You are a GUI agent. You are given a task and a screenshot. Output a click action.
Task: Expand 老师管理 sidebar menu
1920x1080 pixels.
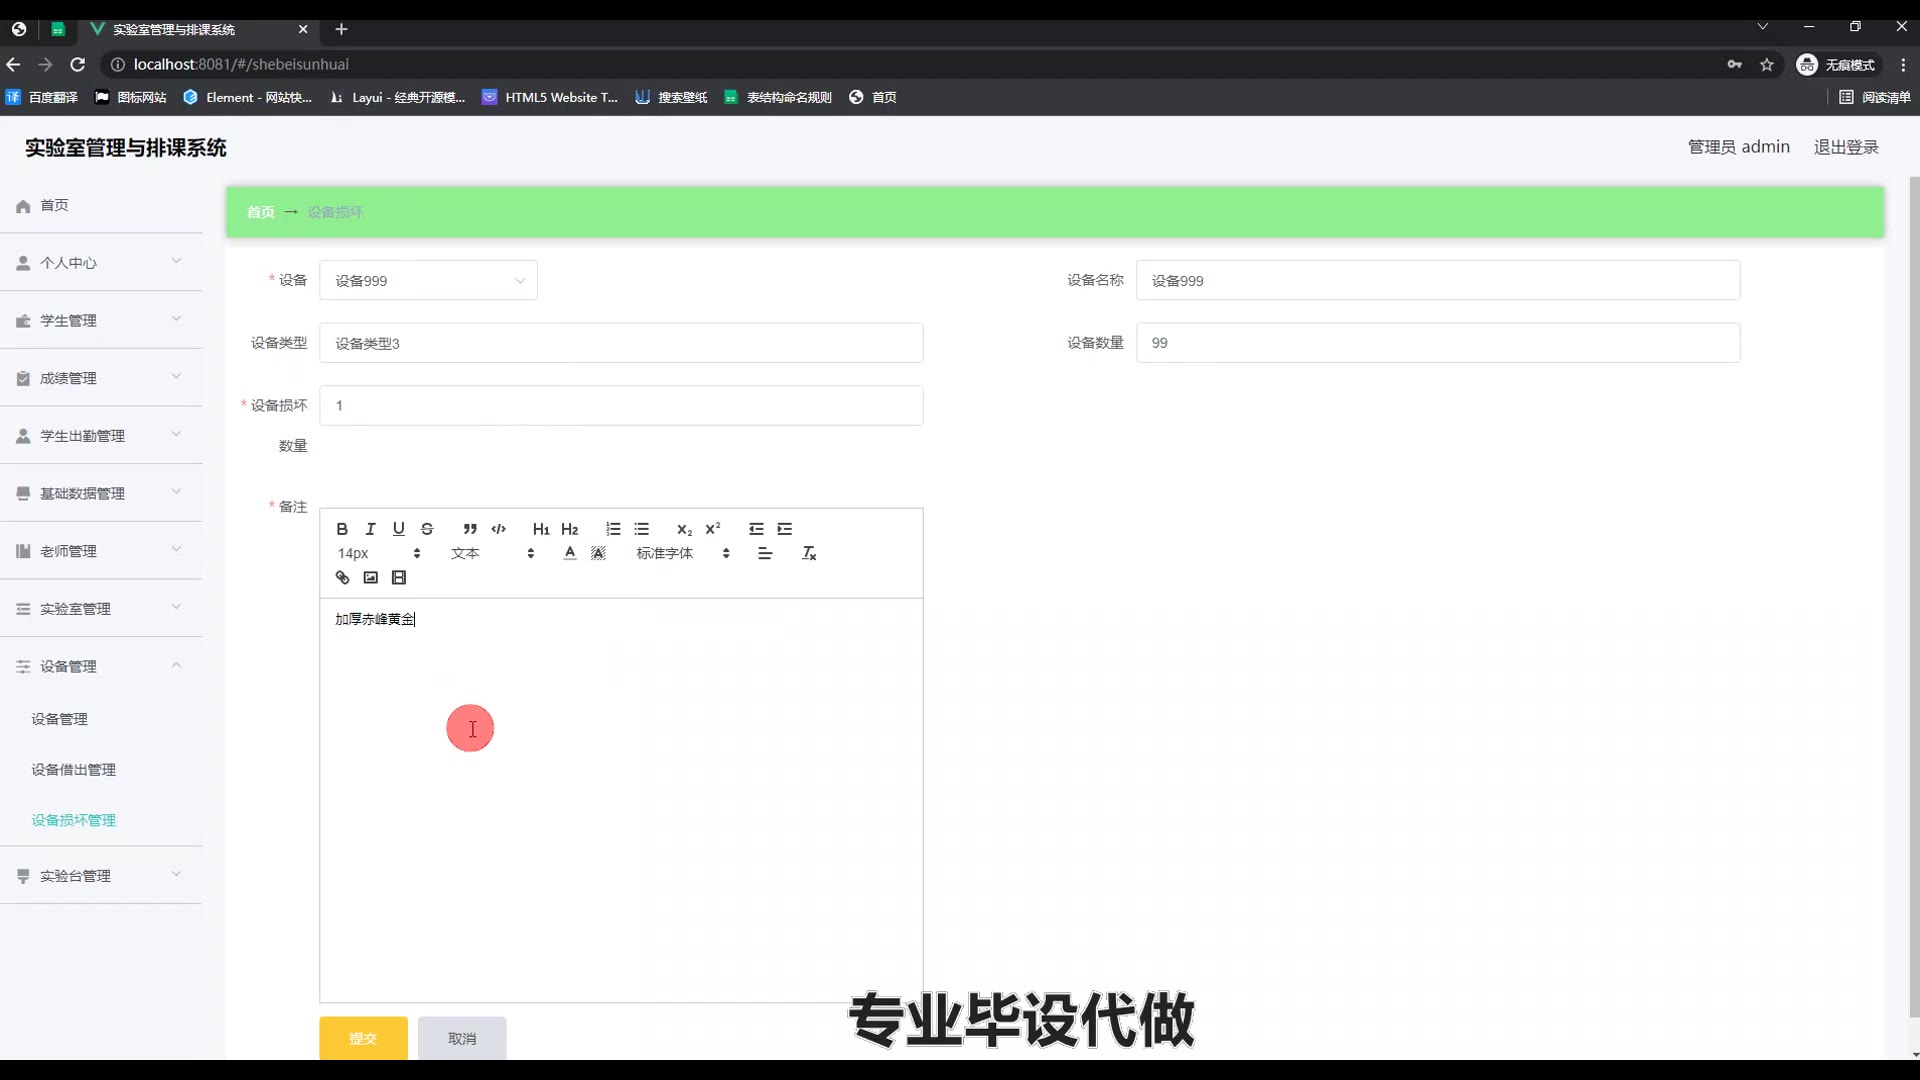point(101,551)
